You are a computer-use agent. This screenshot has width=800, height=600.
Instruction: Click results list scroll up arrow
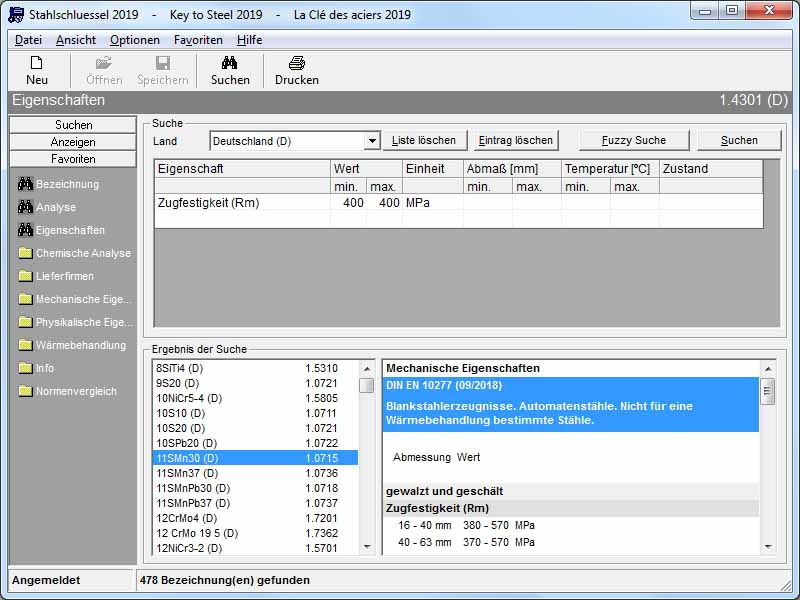(x=367, y=368)
